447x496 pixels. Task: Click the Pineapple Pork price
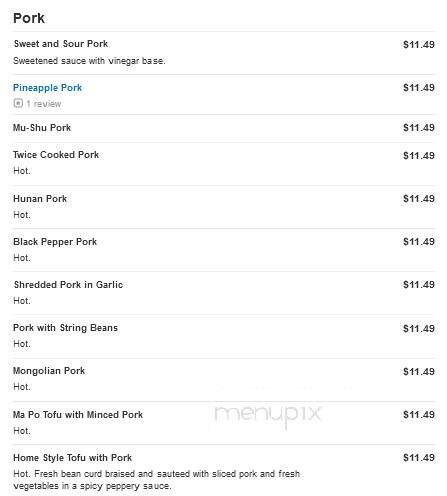(x=419, y=88)
